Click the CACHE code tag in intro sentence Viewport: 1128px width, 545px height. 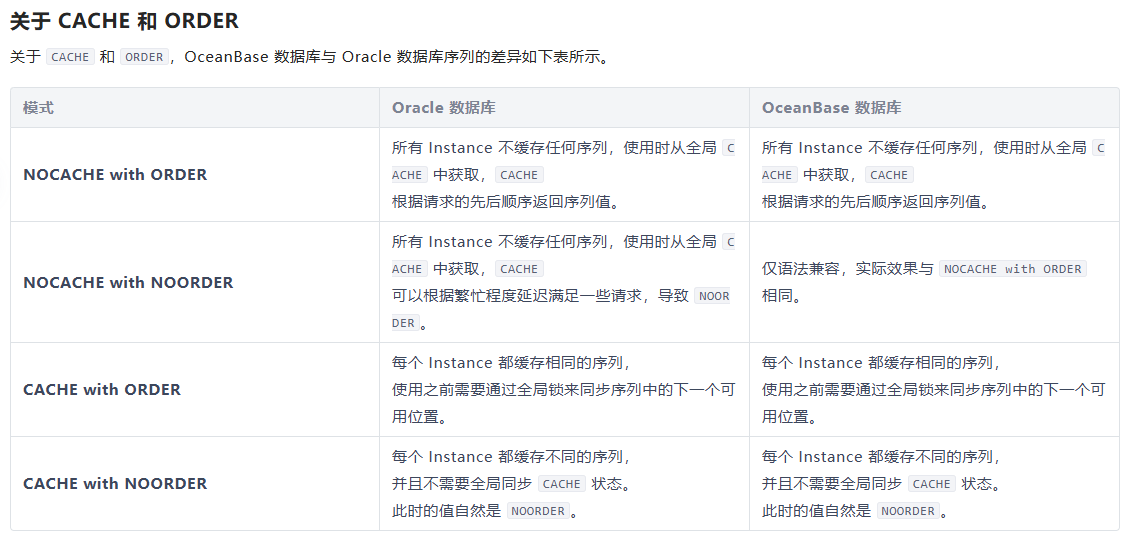(70, 57)
